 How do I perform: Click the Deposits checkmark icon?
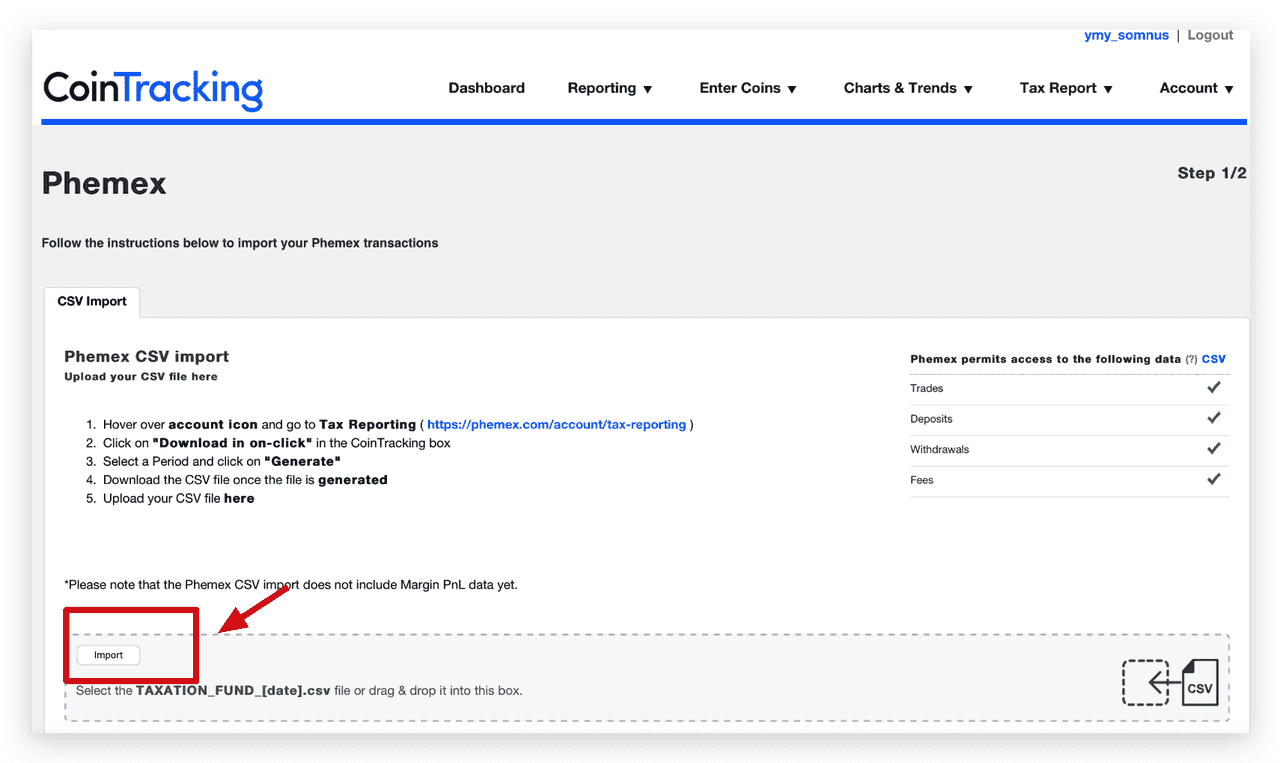tap(1214, 418)
